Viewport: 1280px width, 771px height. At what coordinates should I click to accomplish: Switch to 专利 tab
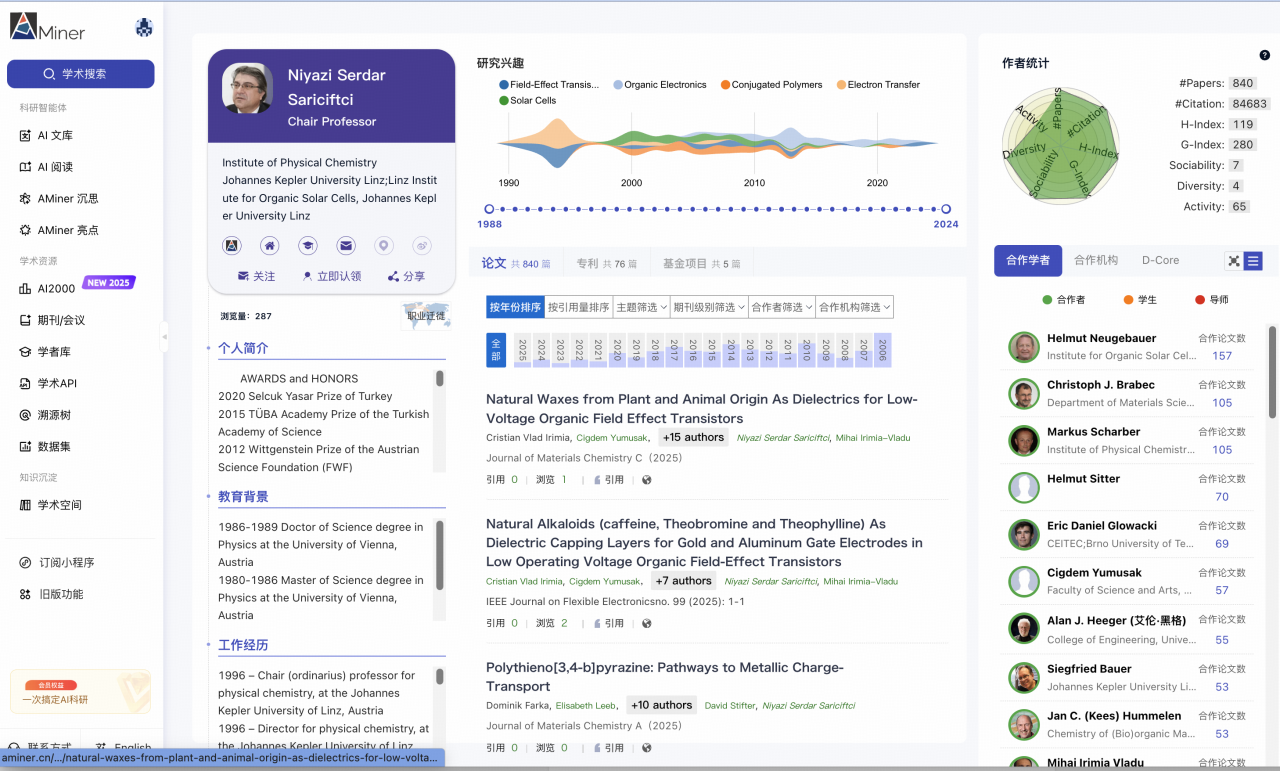[606, 264]
